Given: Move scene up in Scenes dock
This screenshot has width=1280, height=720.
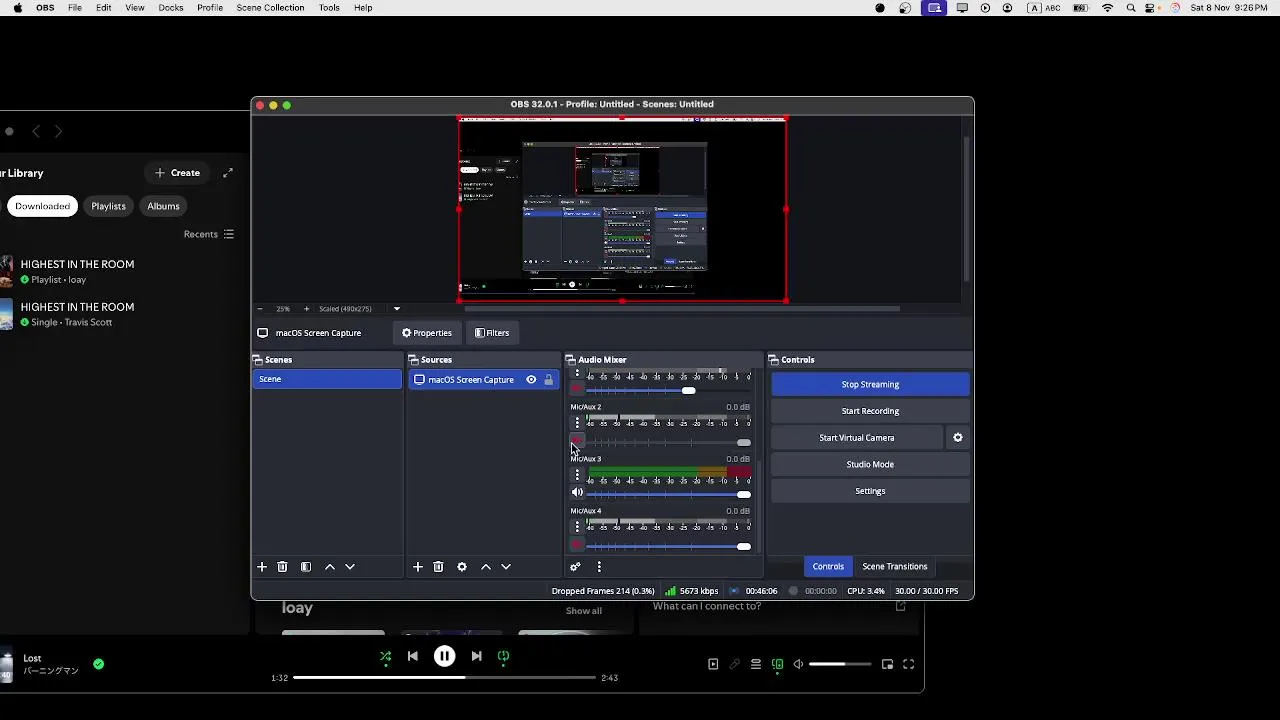Looking at the screenshot, I should coord(330,567).
